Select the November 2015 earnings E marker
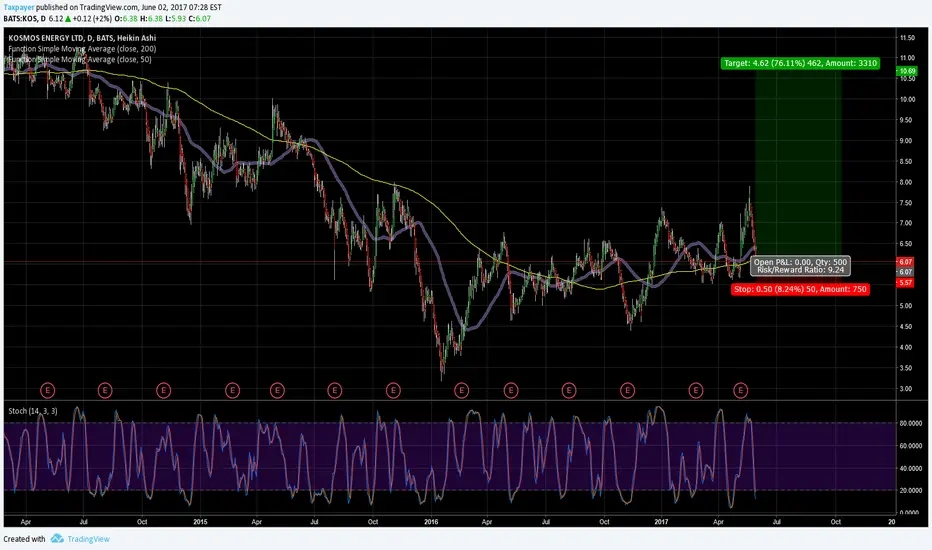 pyautogui.click(x=393, y=391)
